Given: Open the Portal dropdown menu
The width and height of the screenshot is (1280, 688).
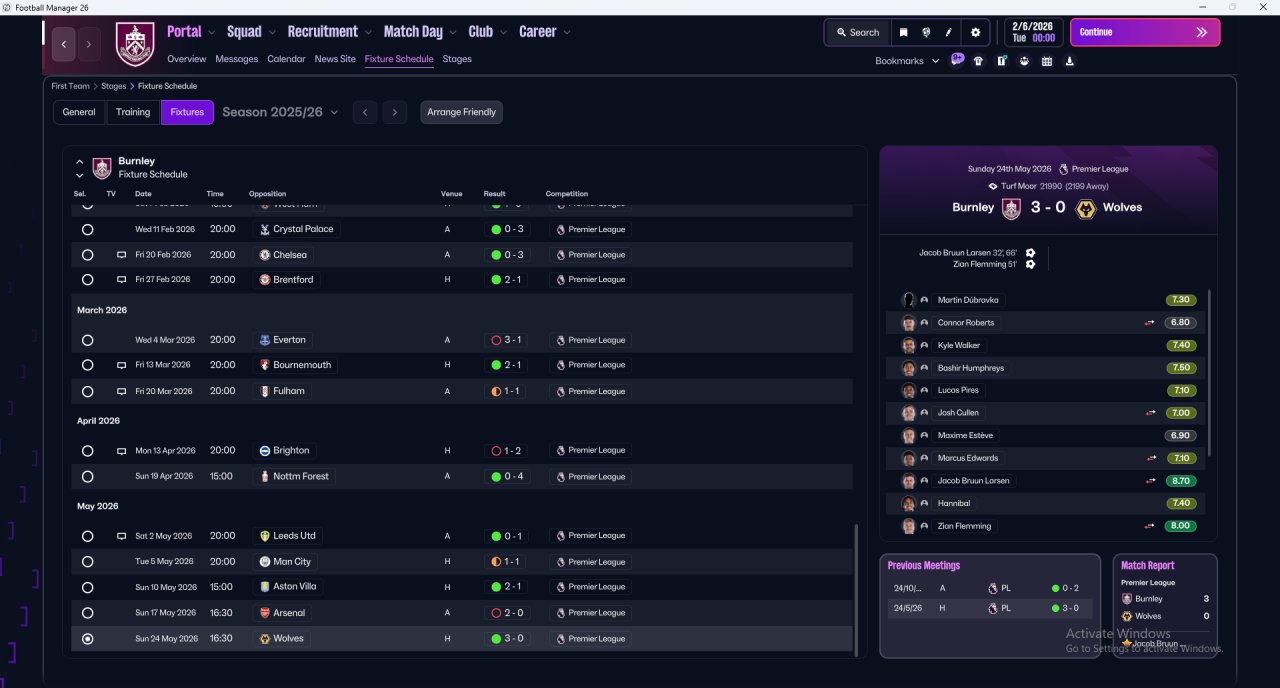Looking at the screenshot, I should [x=191, y=32].
